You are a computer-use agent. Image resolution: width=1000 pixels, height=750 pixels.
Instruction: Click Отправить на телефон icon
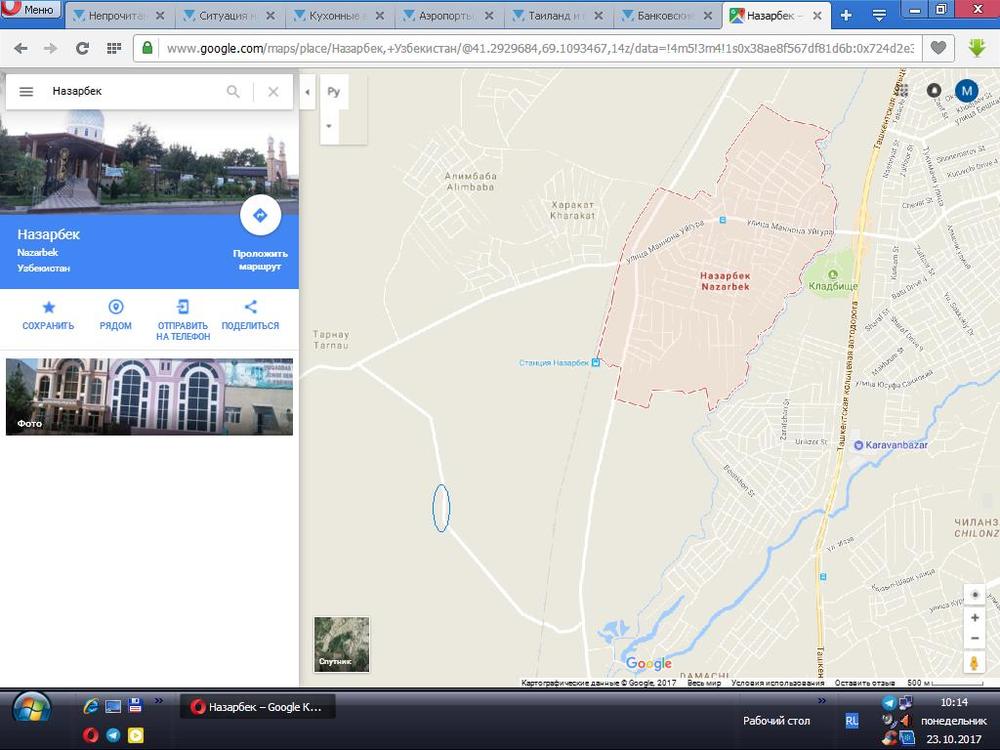(x=183, y=308)
